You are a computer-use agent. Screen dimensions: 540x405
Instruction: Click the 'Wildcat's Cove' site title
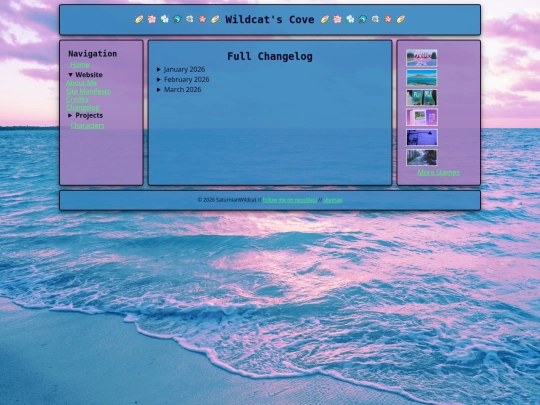click(270, 20)
